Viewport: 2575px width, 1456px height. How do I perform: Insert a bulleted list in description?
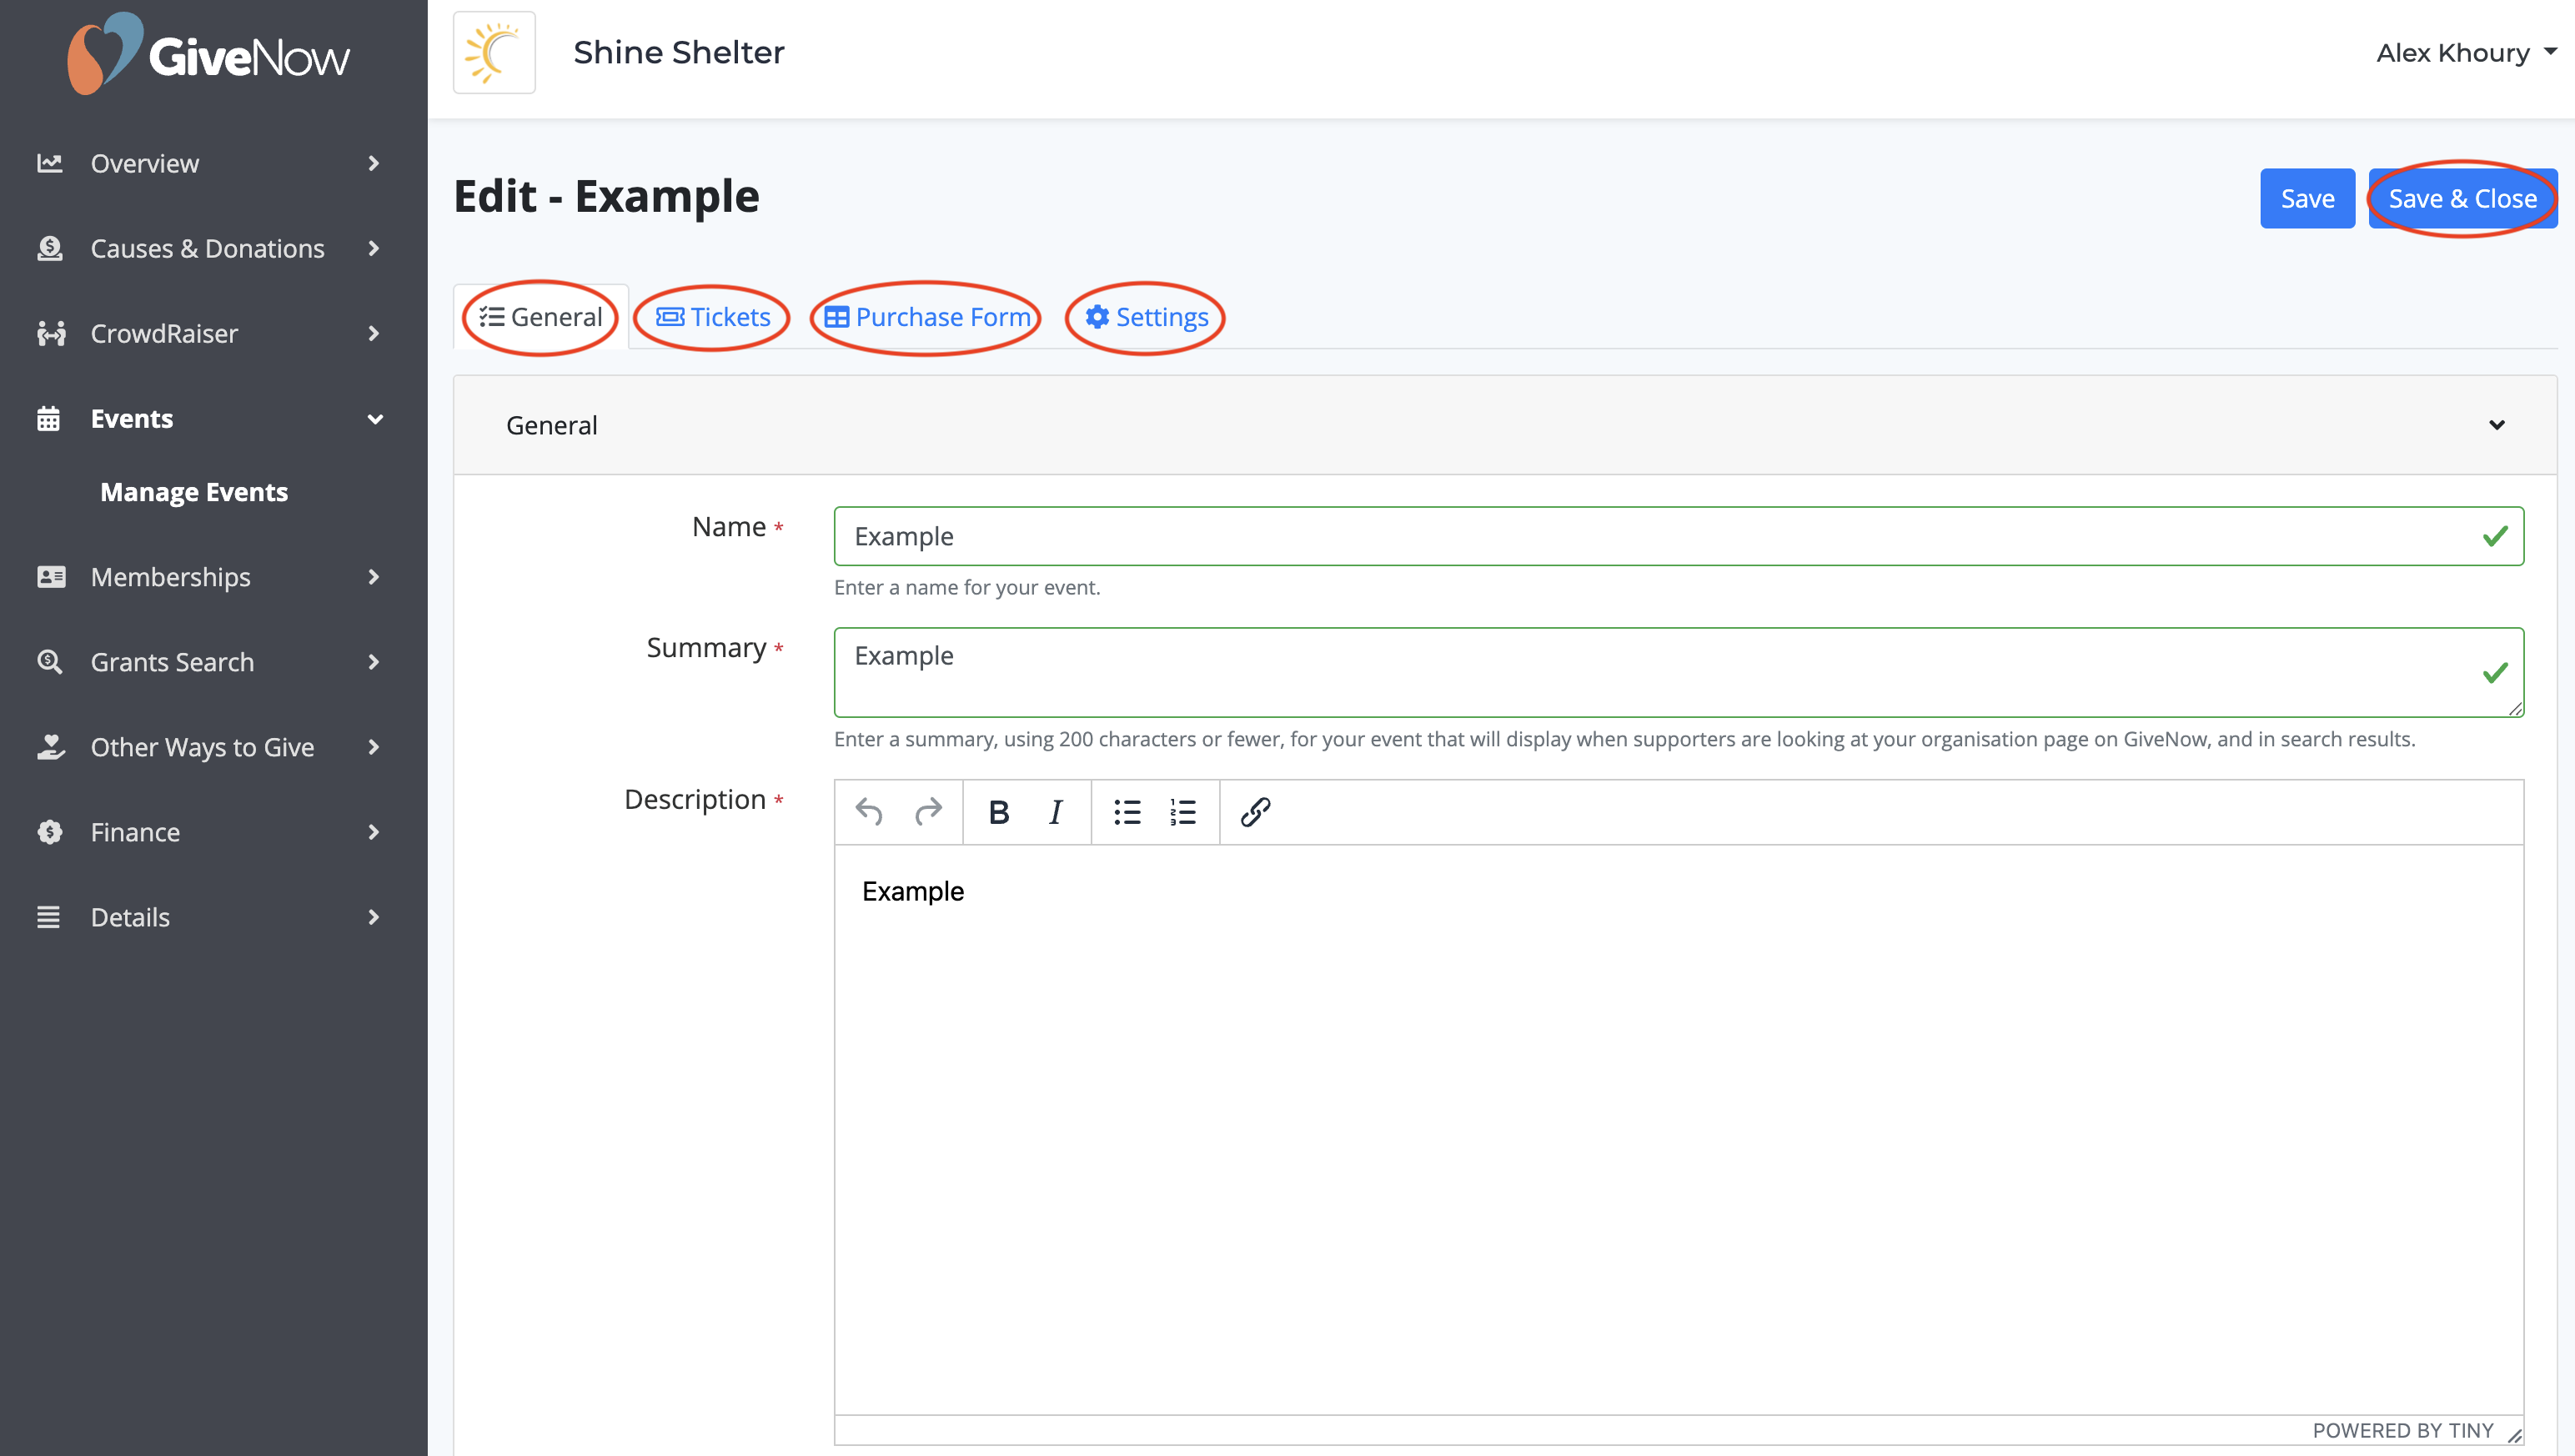(1127, 812)
